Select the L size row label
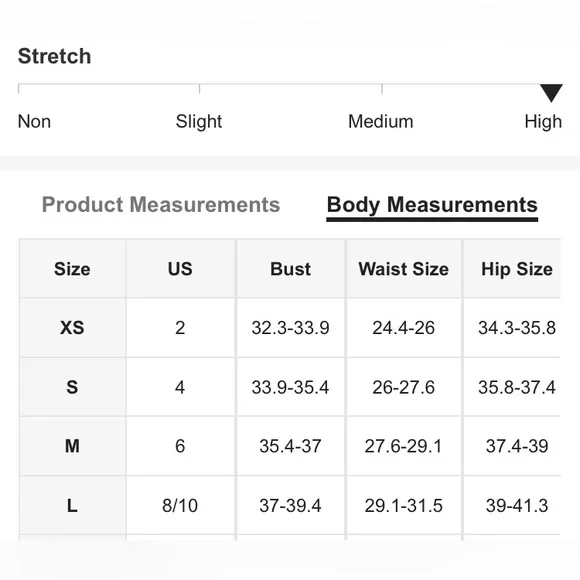580x580 pixels. (72, 505)
